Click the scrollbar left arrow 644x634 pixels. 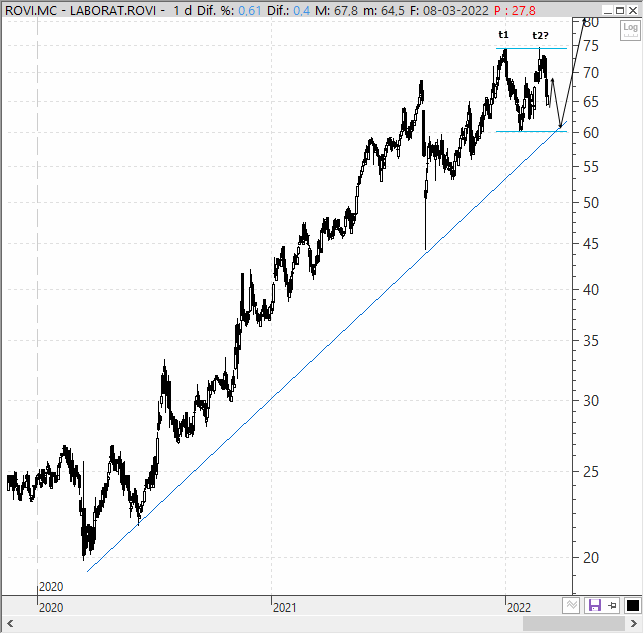pyautogui.click(x=10, y=624)
